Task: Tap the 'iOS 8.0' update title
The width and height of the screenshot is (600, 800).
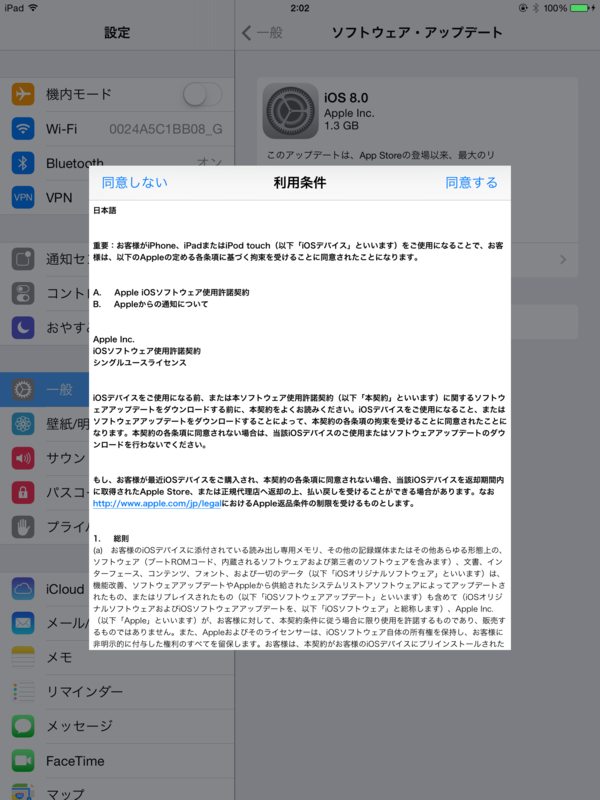Action: click(x=346, y=98)
